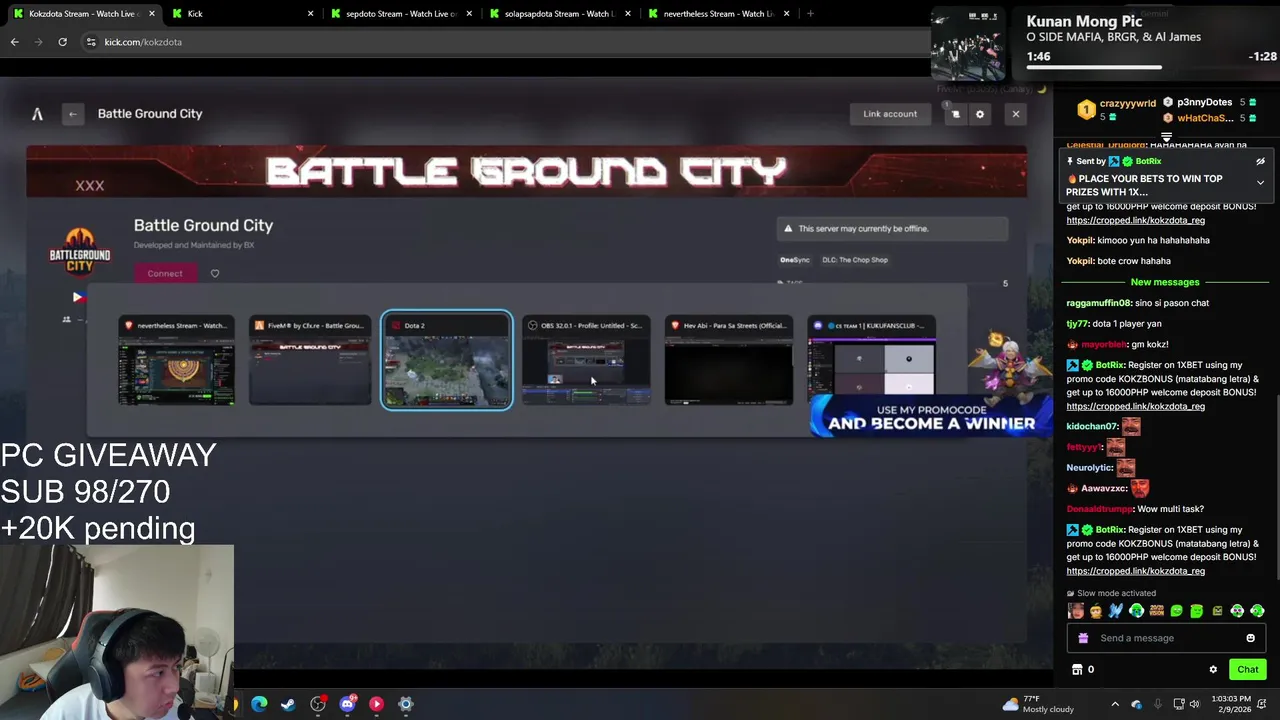Click username p3nnyDotes in leaderboard
The height and width of the screenshot is (720, 1280).
coord(1205,102)
